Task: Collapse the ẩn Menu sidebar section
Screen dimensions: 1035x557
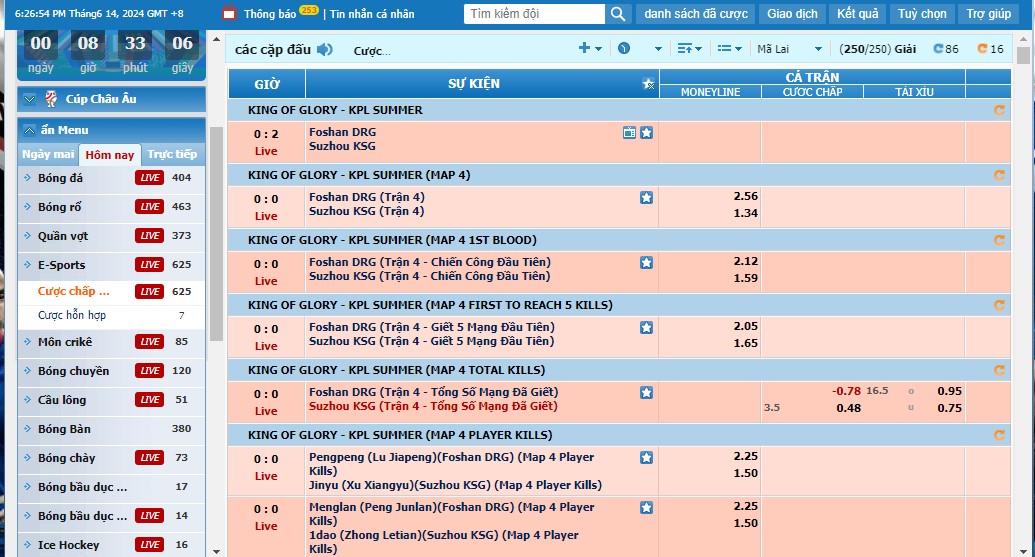Action: (x=29, y=130)
